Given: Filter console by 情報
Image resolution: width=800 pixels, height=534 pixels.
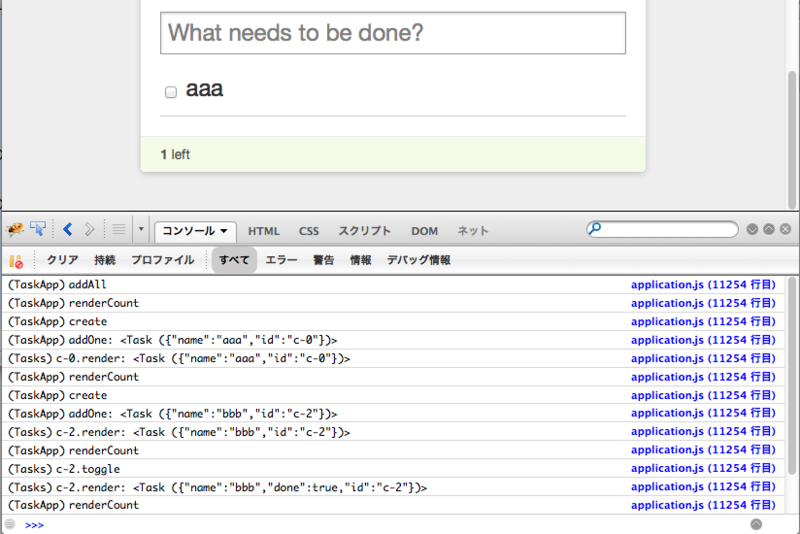Looking at the screenshot, I should 360,260.
